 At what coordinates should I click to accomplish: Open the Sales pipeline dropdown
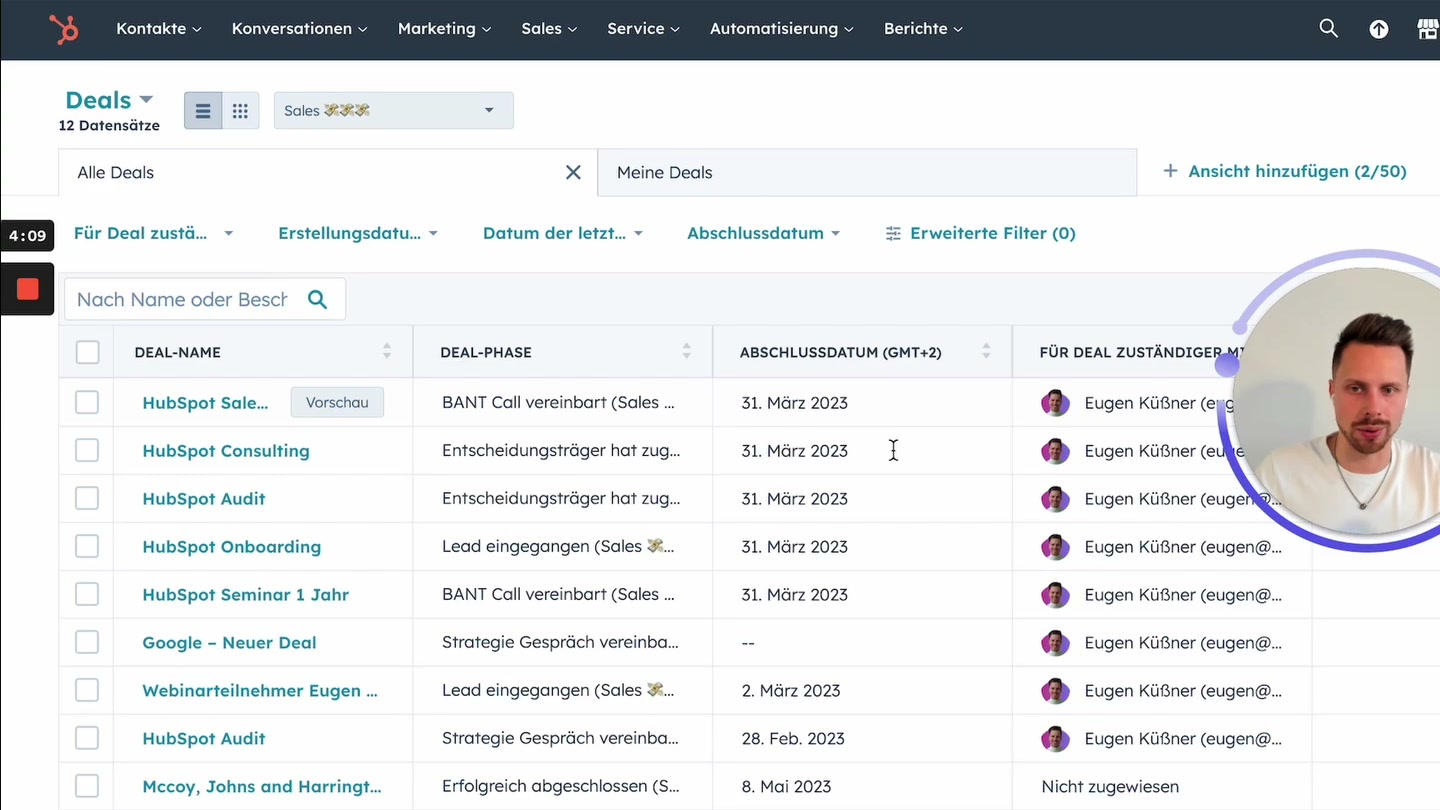(x=393, y=110)
